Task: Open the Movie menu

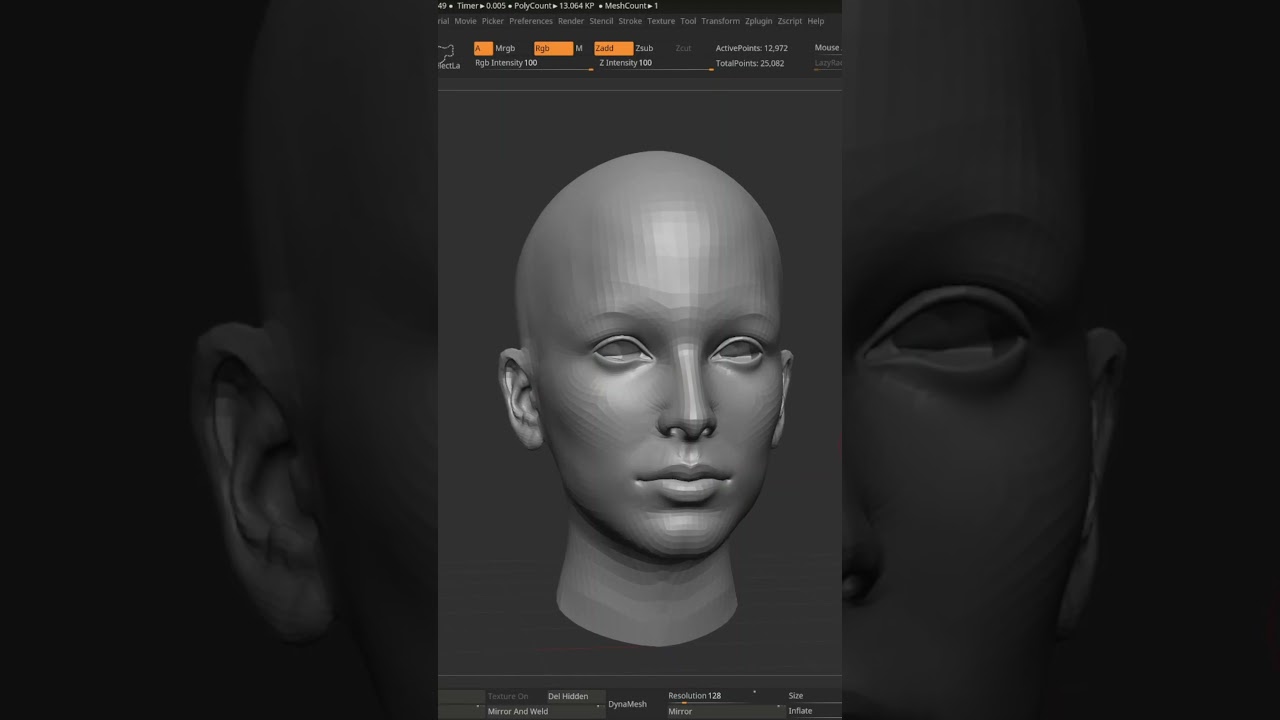Action: pos(465,21)
